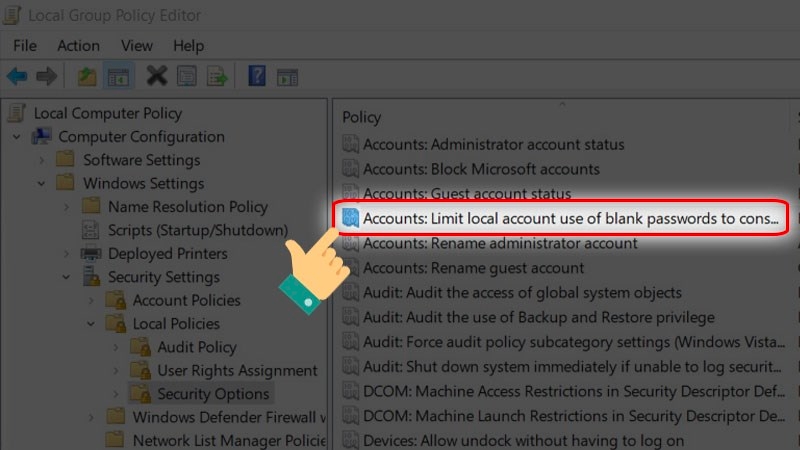Screen dimensions: 800x450
Task: Expand the Software Settings folder
Action: pos(42,160)
